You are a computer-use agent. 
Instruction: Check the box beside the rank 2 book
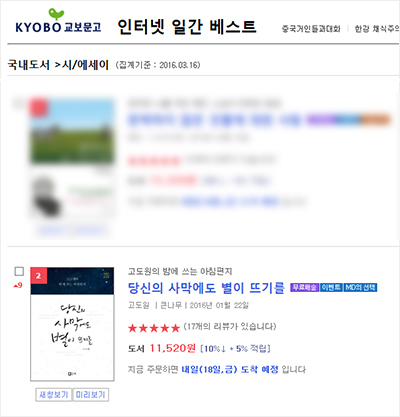pos(19,271)
